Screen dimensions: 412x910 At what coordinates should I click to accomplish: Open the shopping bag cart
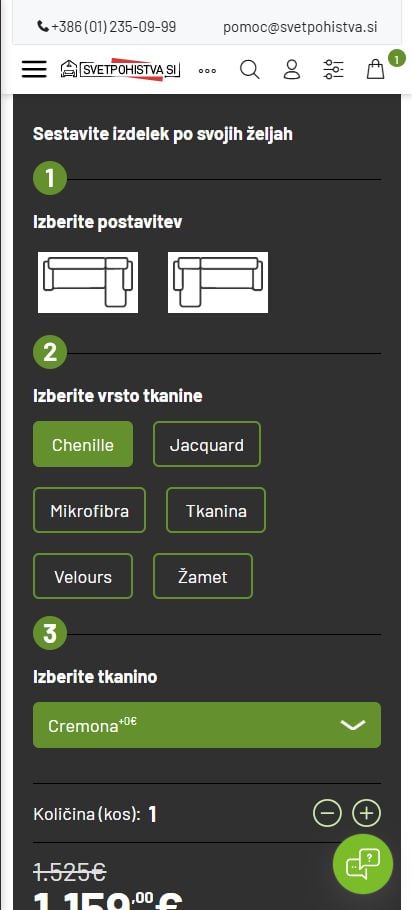(x=375, y=70)
